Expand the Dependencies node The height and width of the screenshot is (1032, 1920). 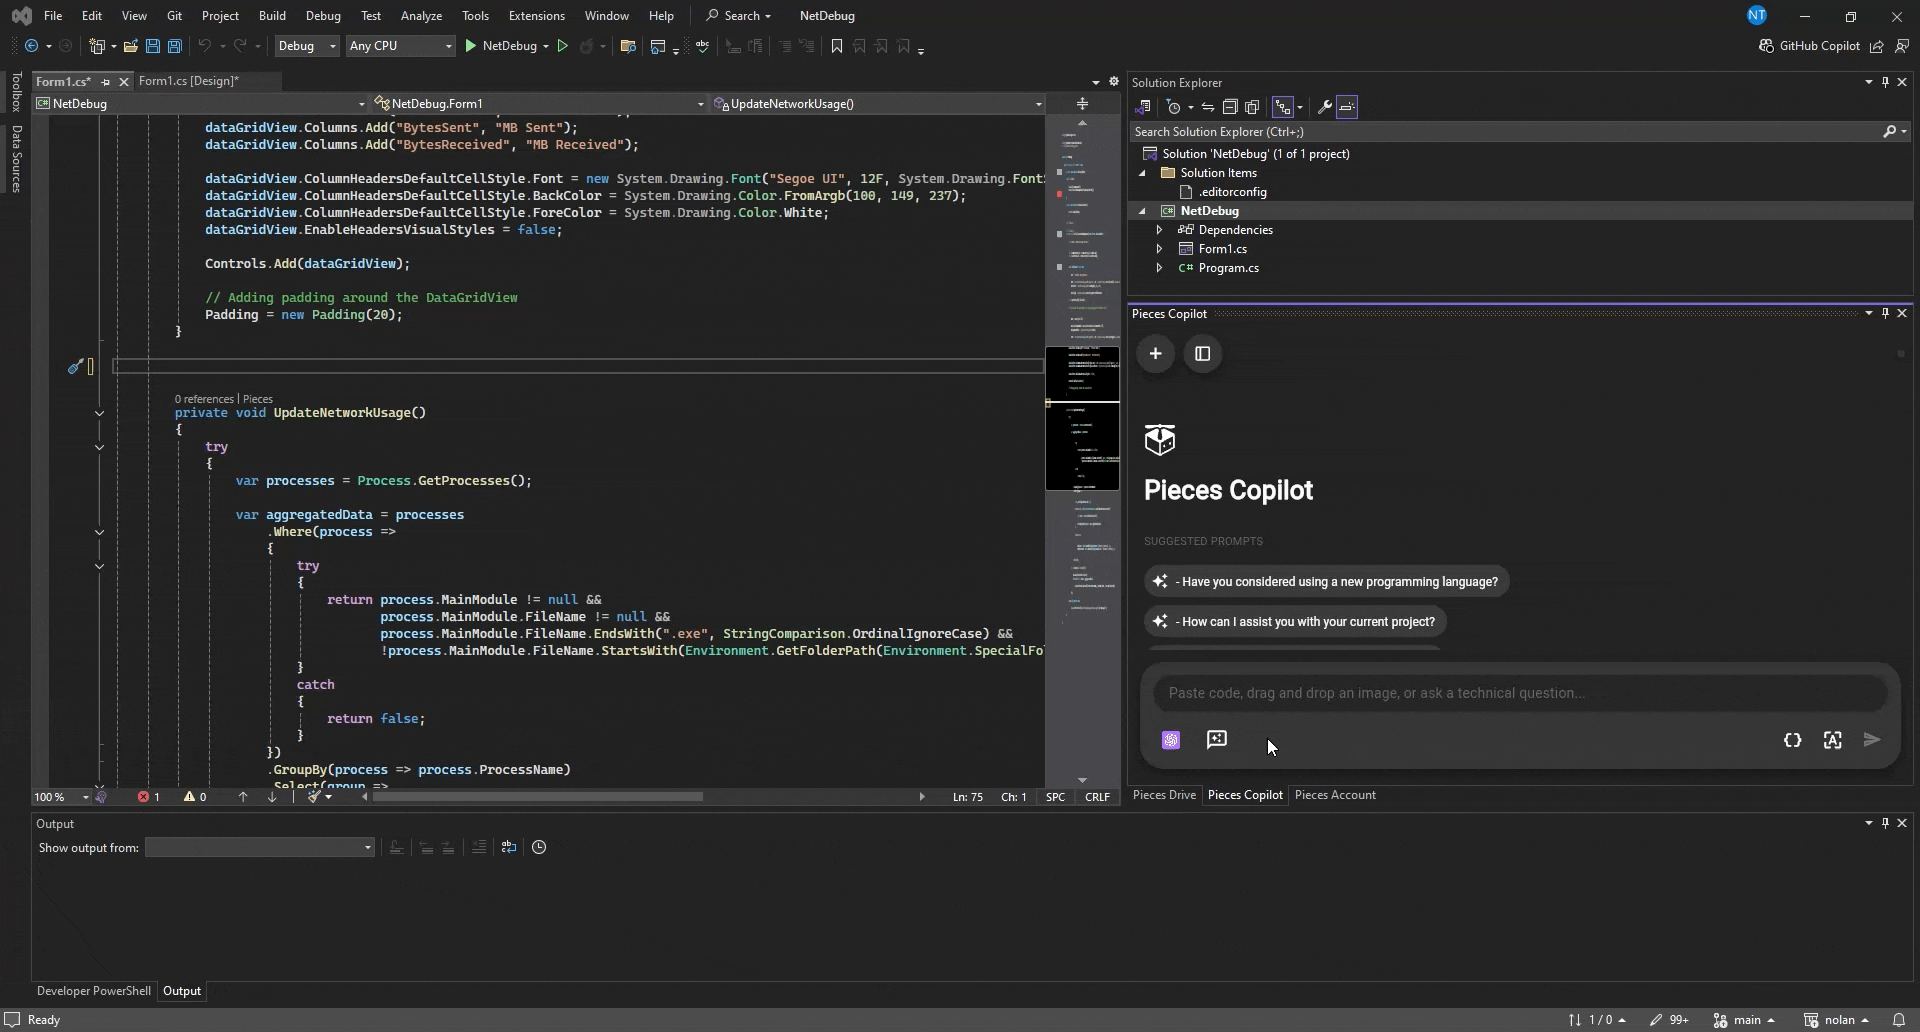(x=1159, y=230)
